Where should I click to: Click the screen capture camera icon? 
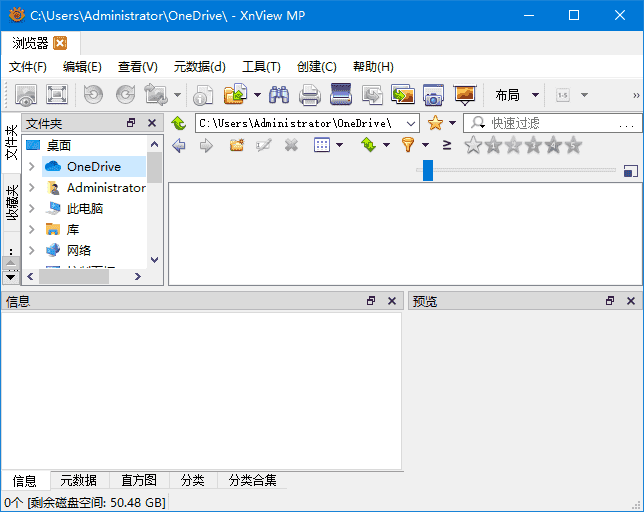click(433, 95)
